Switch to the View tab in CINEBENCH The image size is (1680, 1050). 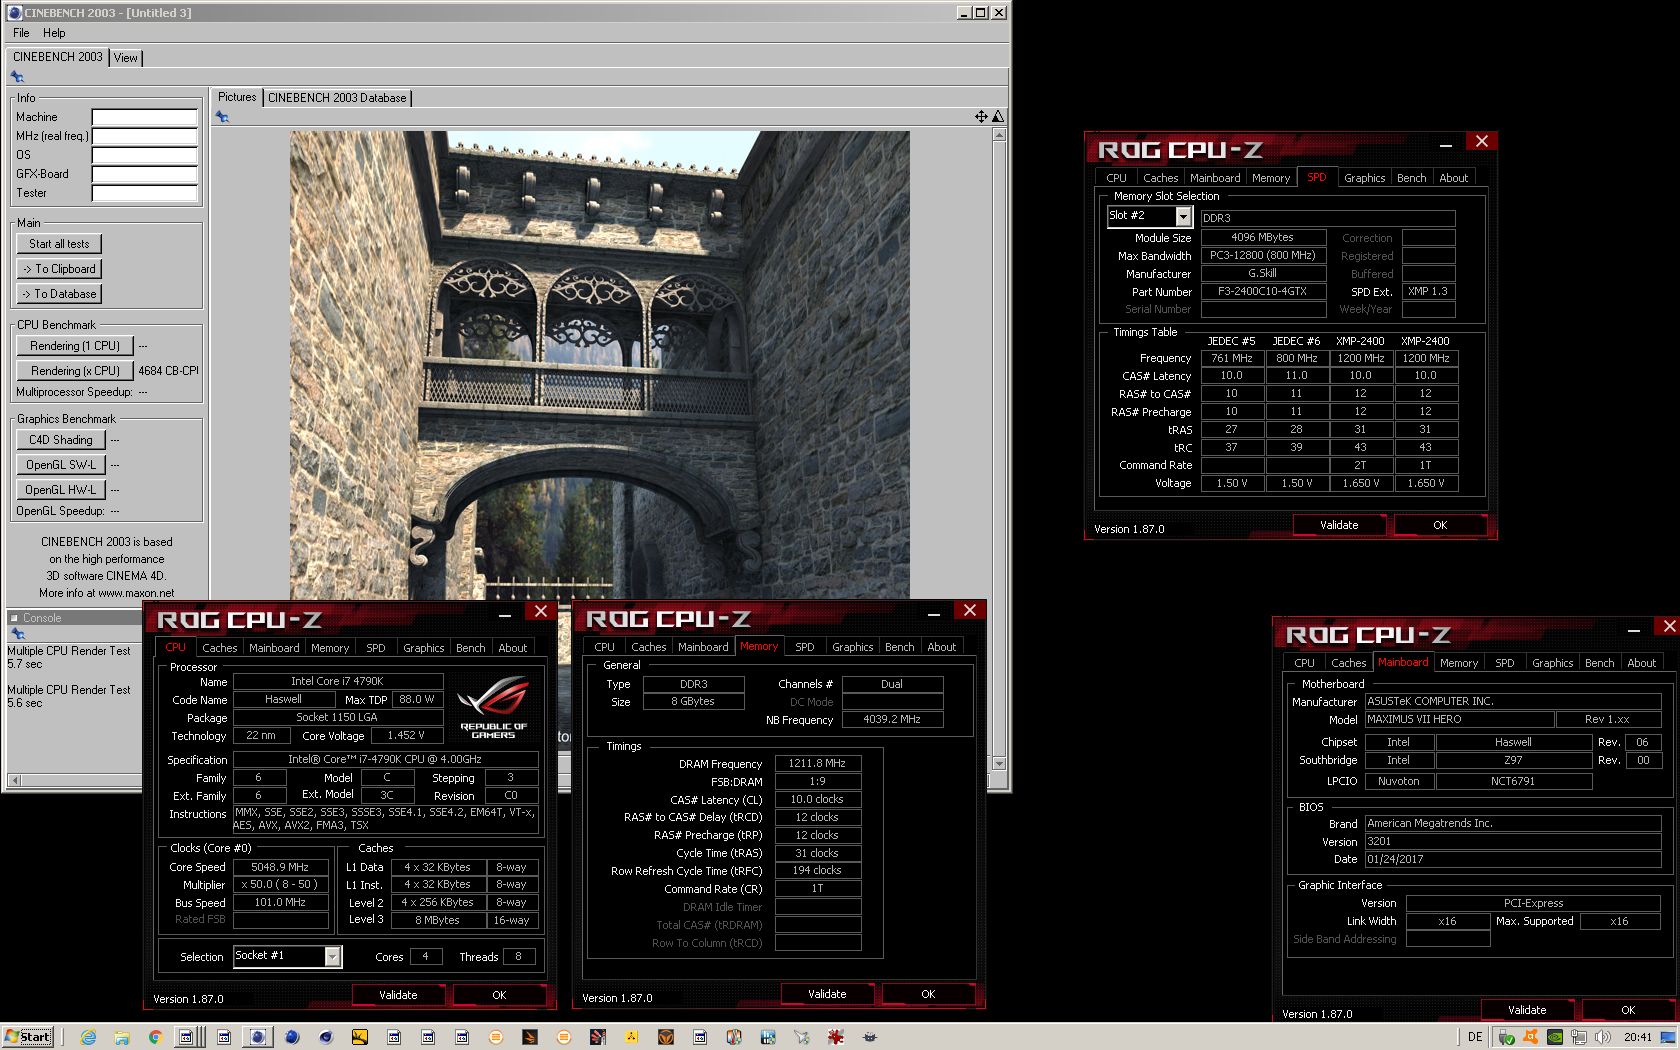click(126, 58)
